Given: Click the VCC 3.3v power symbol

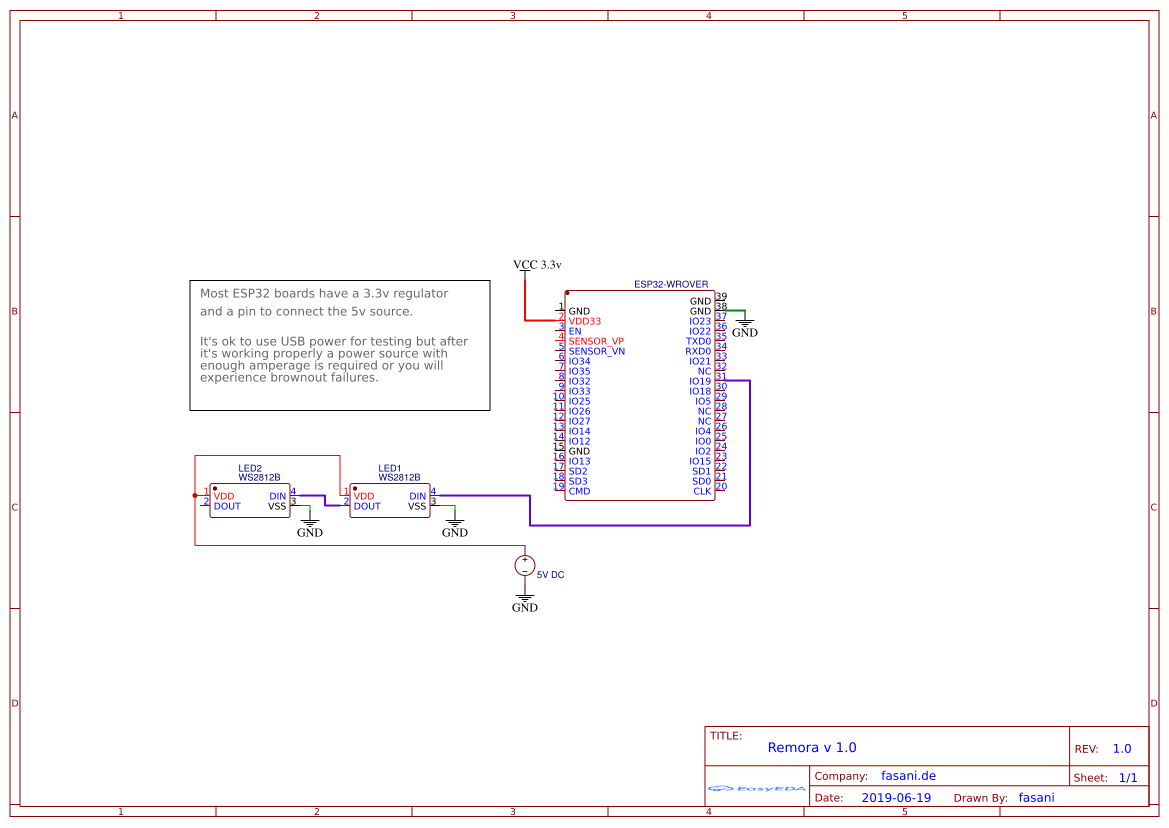Looking at the screenshot, I should [537, 265].
